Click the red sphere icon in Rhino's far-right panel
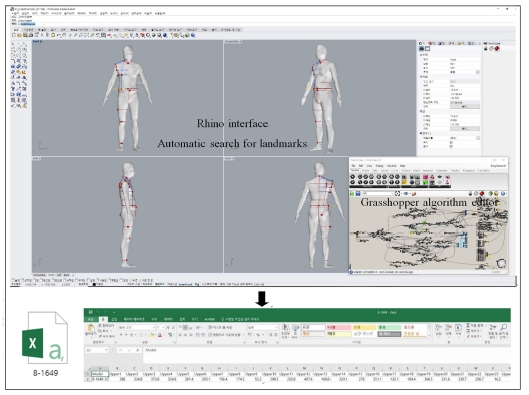This screenshot has width=529, height=395. (497, 49)
